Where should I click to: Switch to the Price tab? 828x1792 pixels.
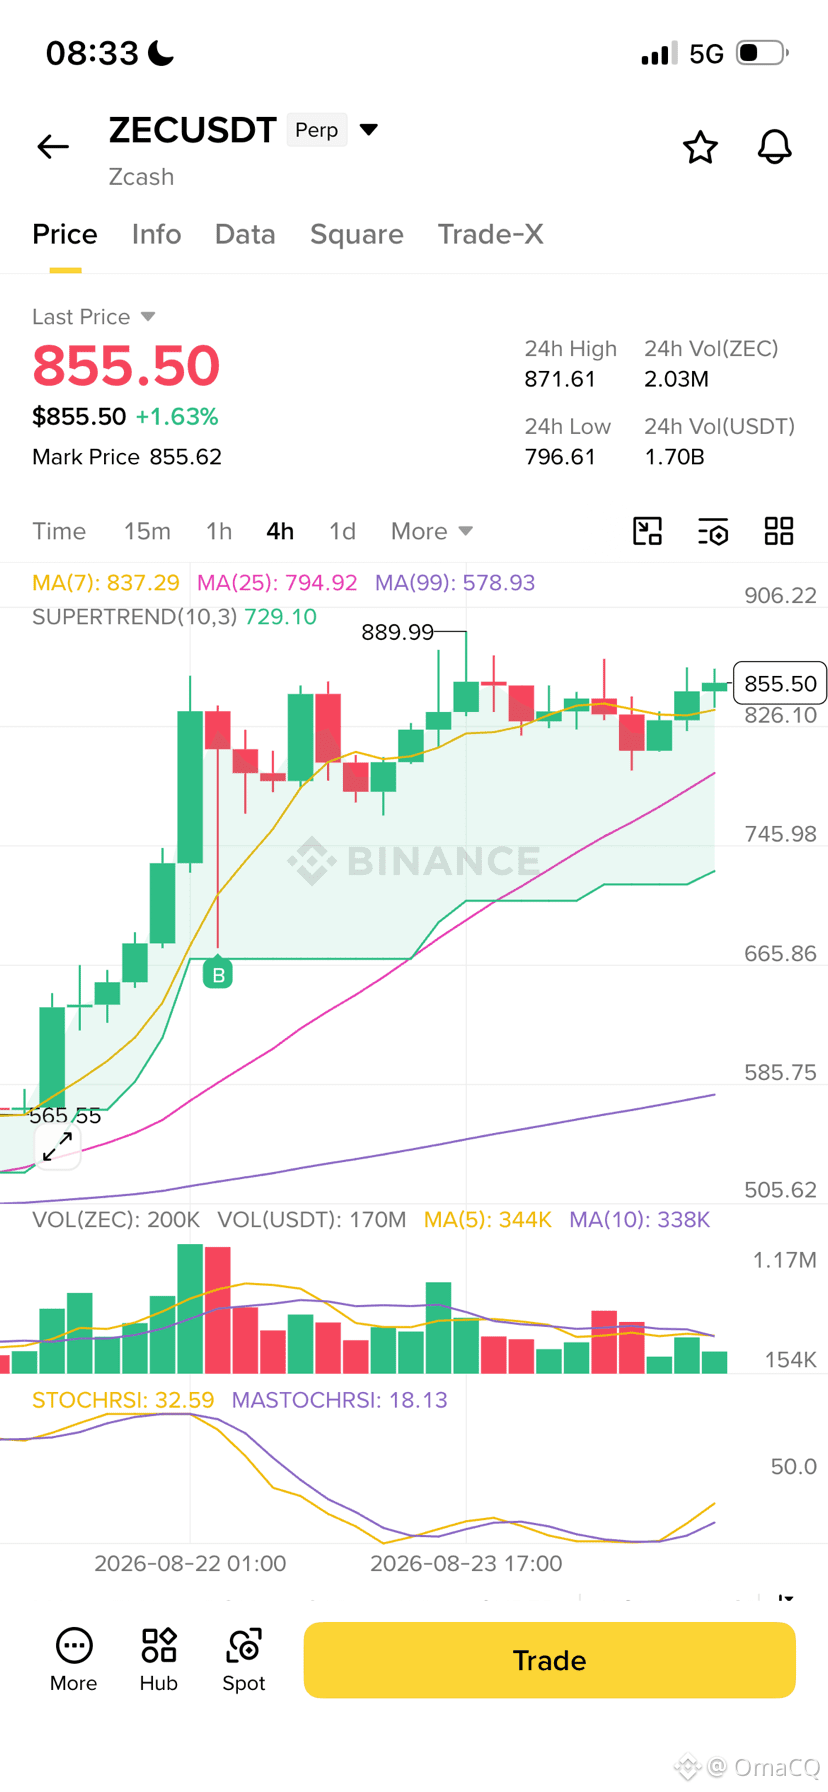(x=65, y=234)
